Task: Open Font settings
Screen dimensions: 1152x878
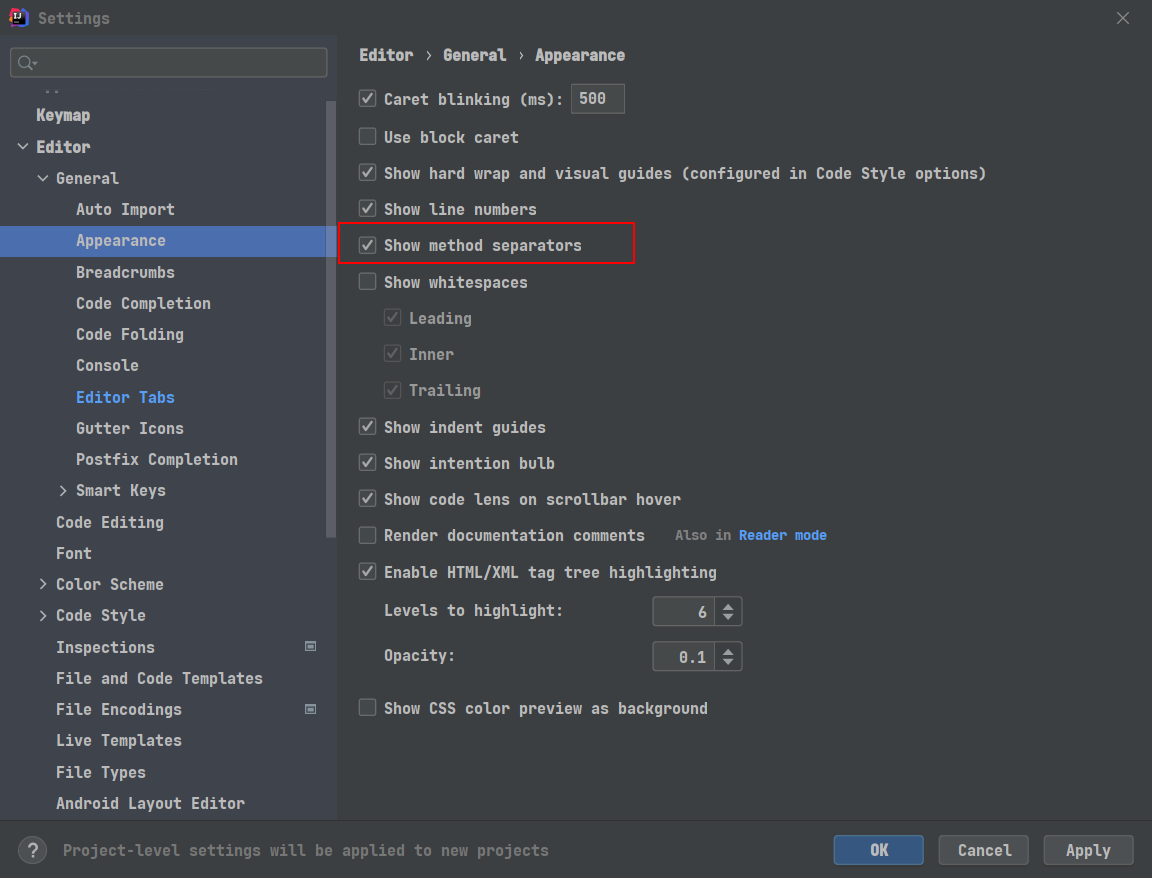Action: click(x=74, y=553)
